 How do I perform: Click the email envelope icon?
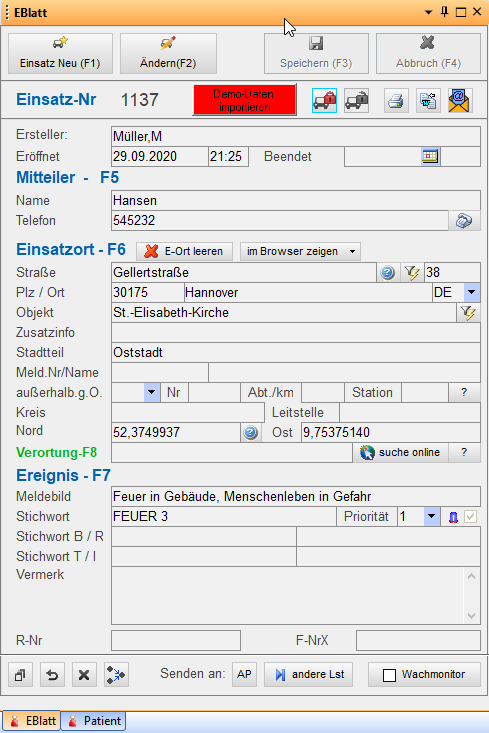[x=459, y=101]
